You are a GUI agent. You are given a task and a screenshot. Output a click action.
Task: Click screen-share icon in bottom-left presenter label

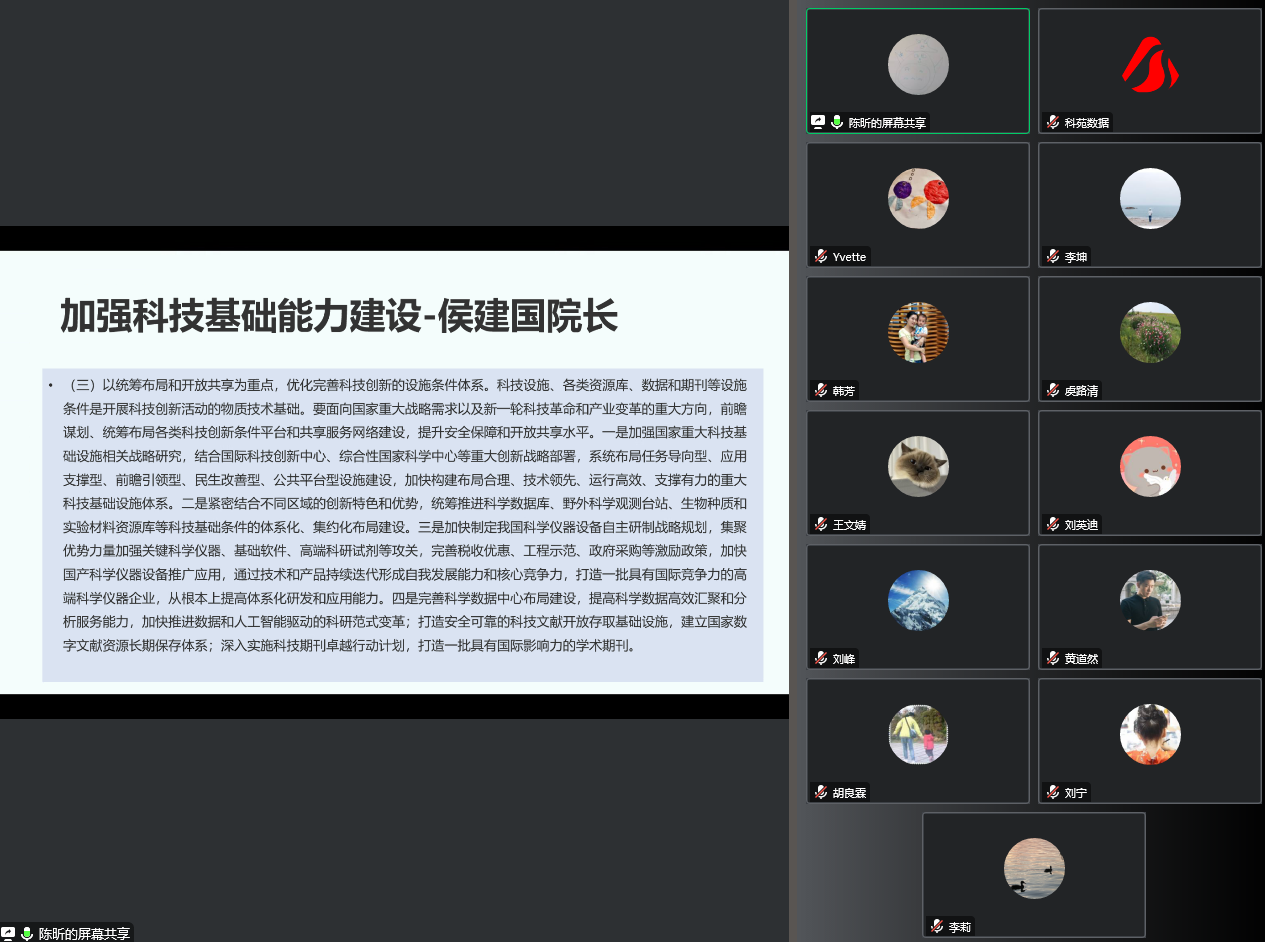(x=8, y=934)
